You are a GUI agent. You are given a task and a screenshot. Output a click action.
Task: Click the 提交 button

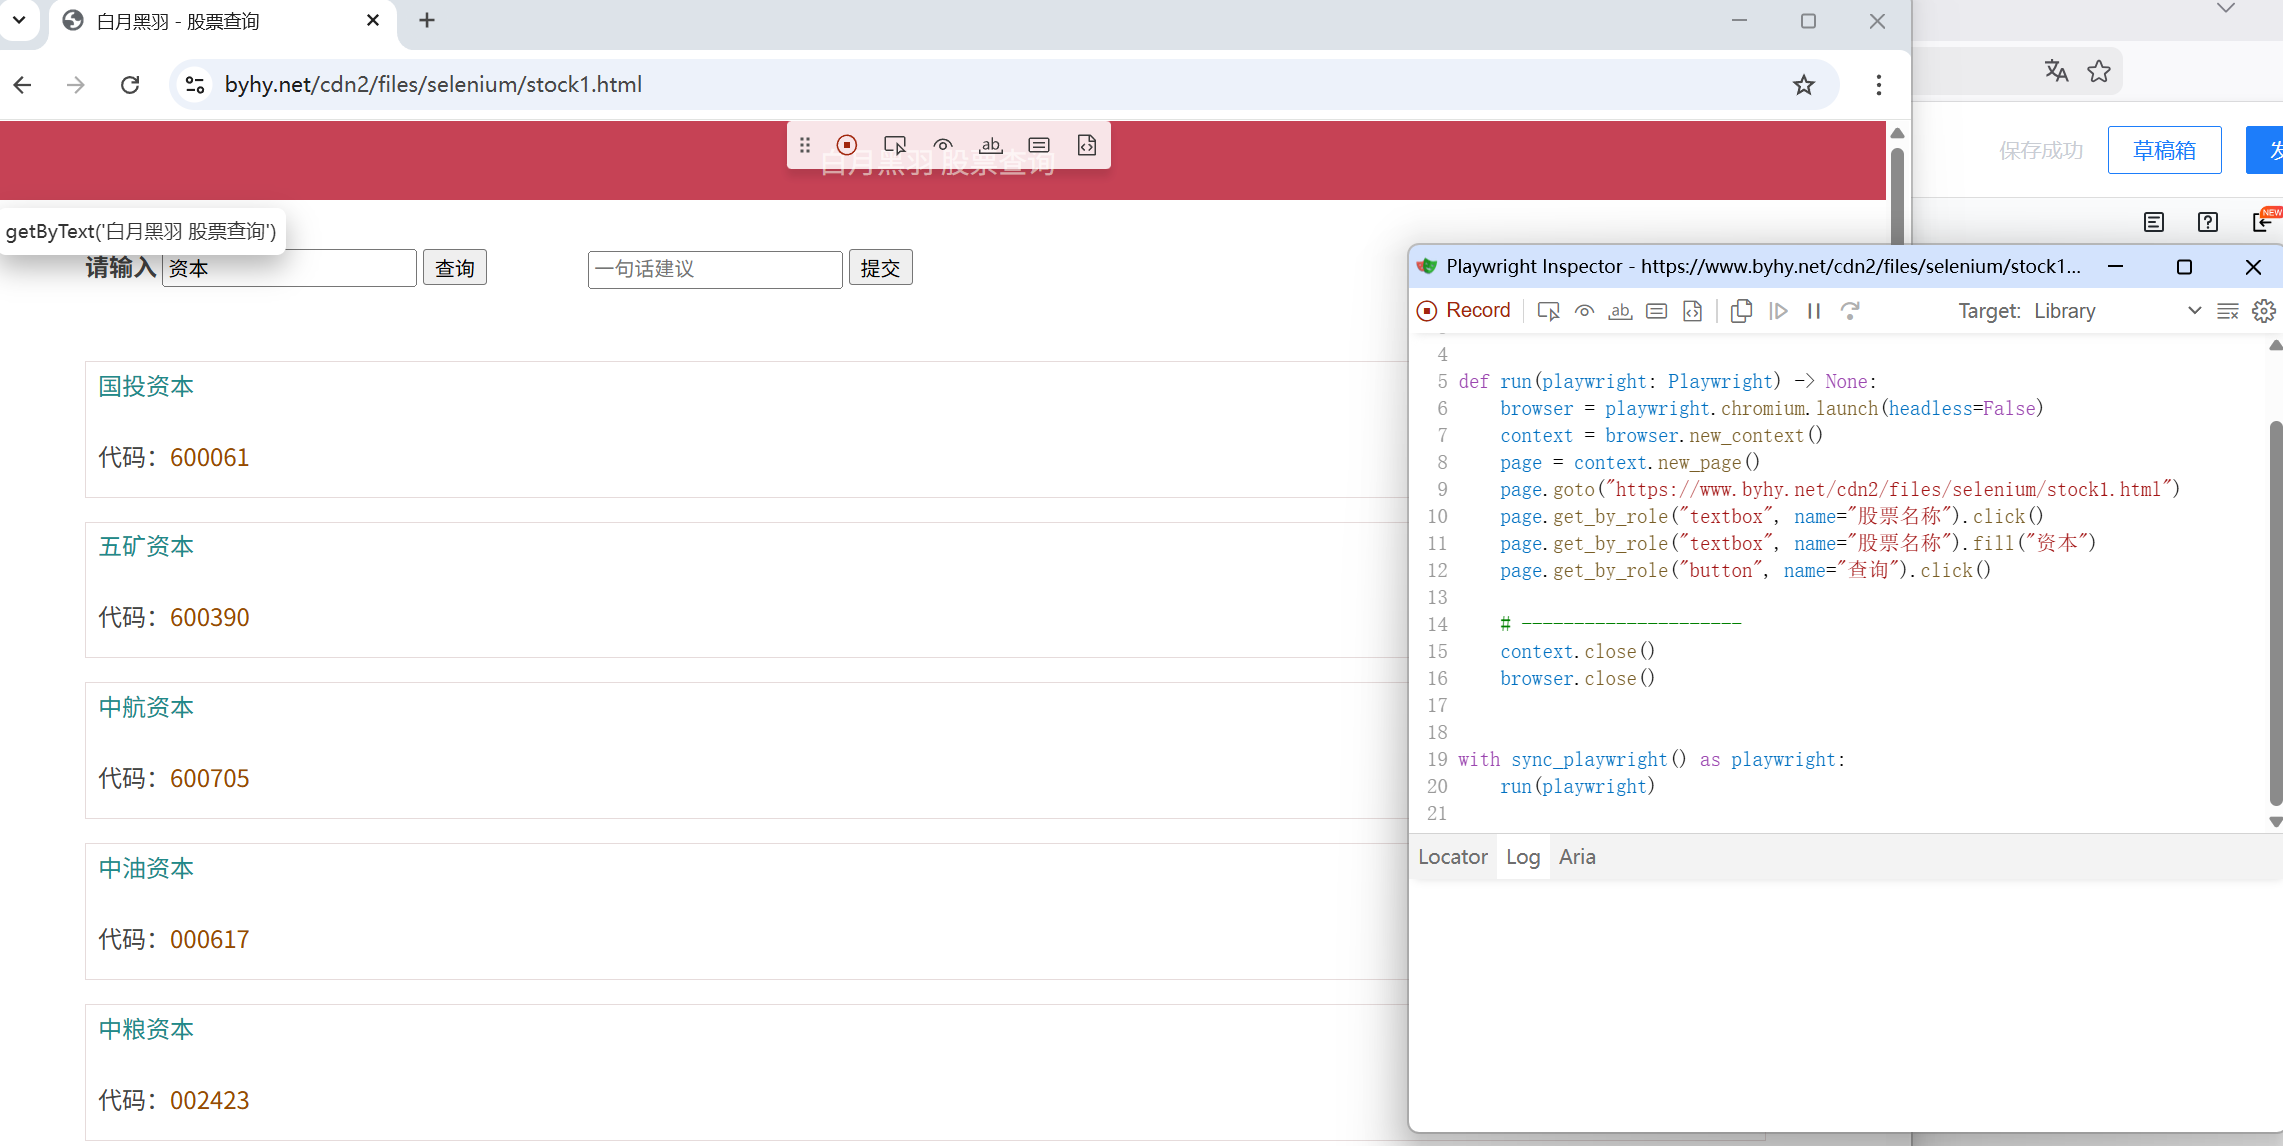880,268
